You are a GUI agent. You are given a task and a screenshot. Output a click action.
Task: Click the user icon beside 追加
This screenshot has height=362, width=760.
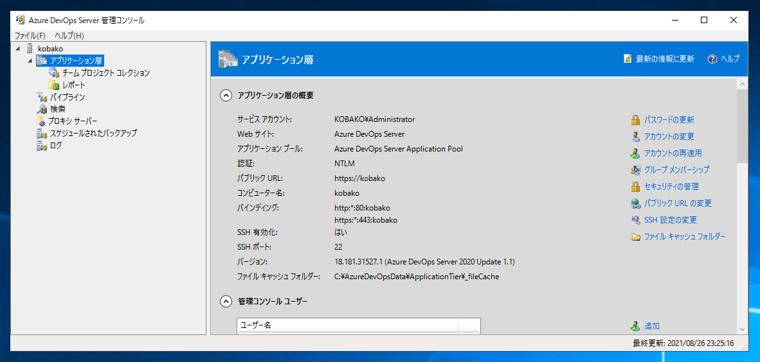pyautogui.click(x=635, y=326)
